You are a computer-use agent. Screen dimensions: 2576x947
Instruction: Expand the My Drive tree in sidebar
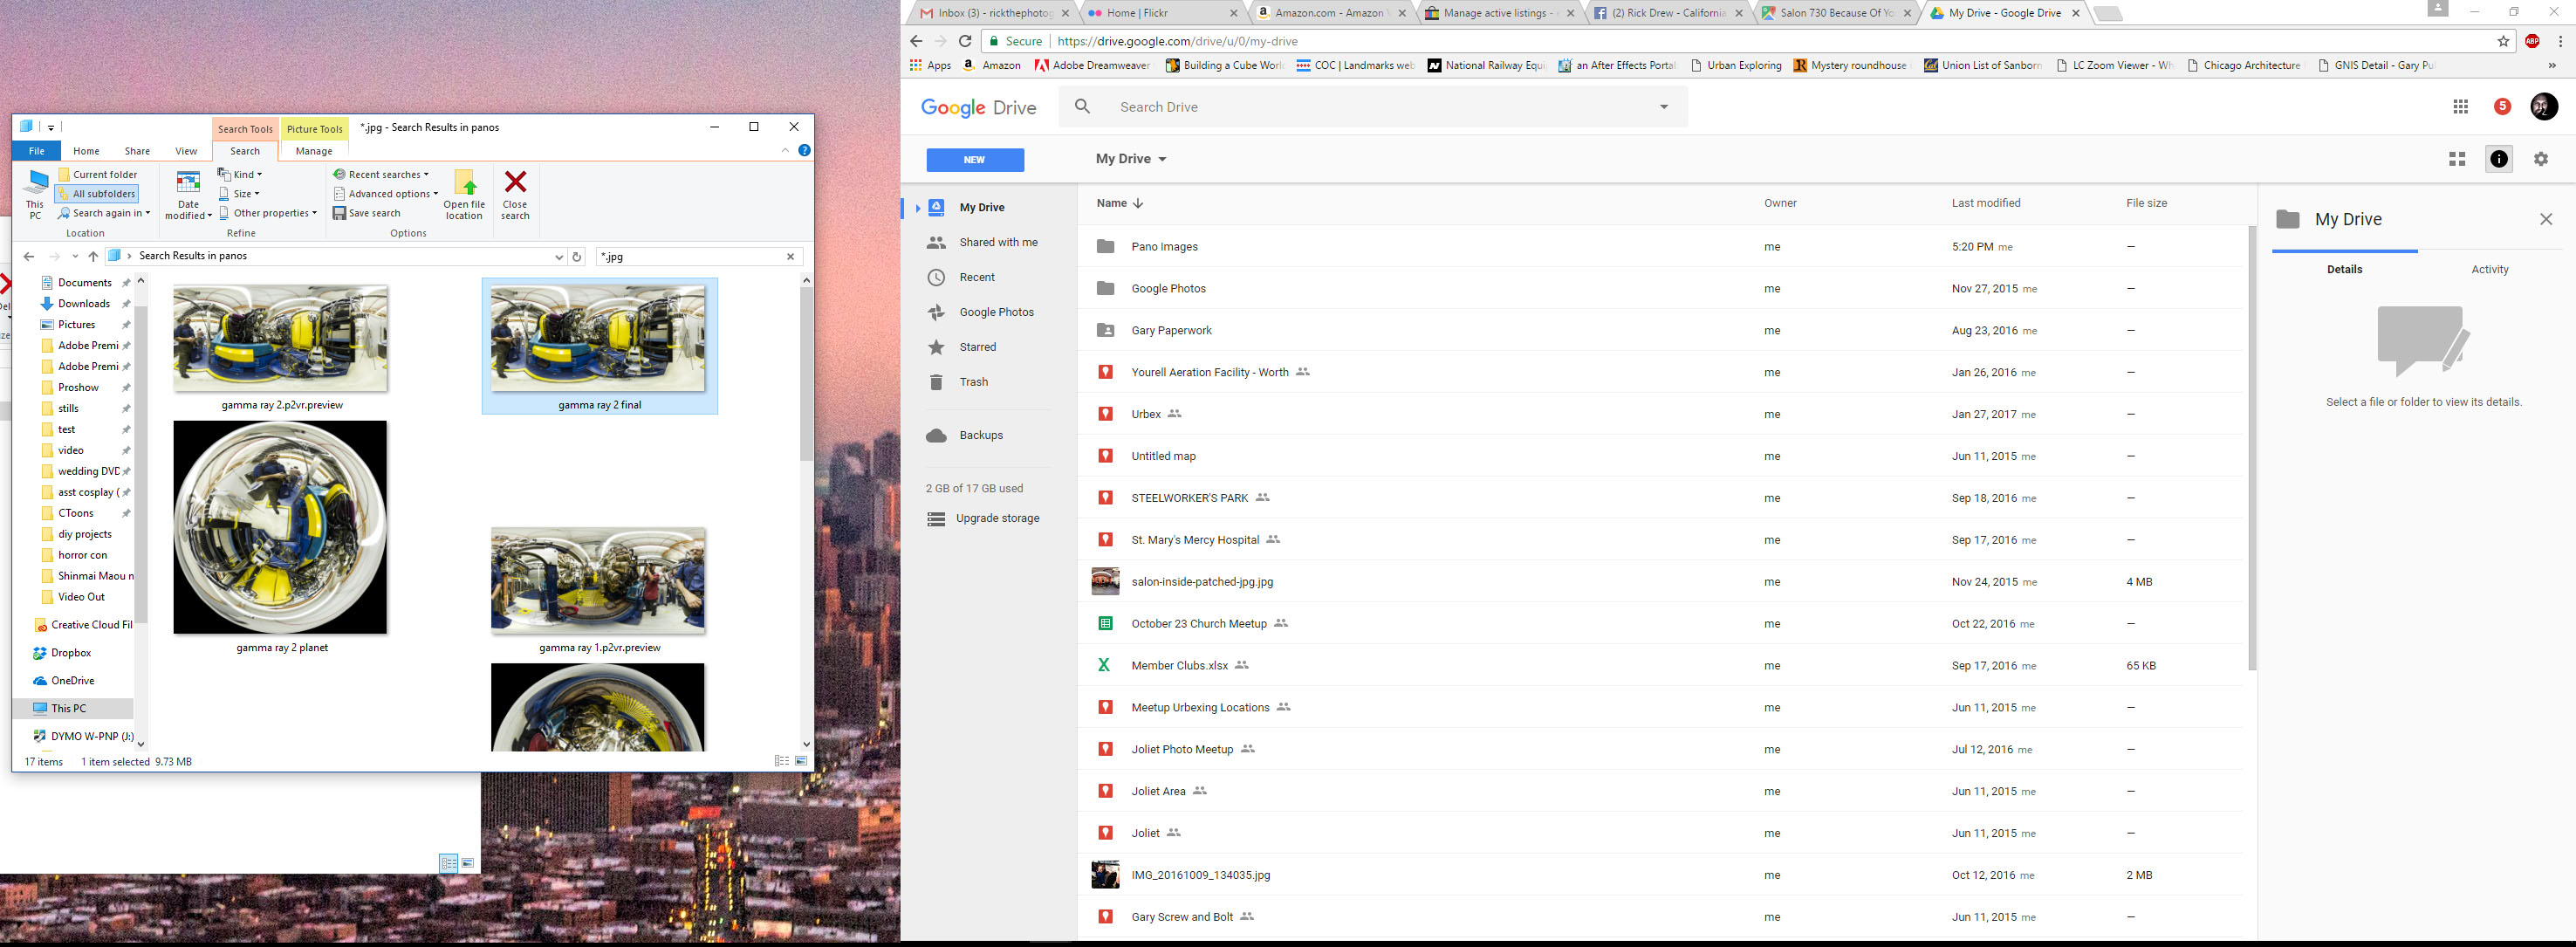pos(917,208)
